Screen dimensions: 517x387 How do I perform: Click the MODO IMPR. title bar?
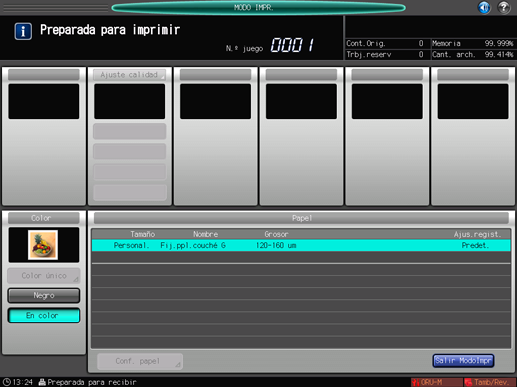pyautogui.click(x=258, y=7)
